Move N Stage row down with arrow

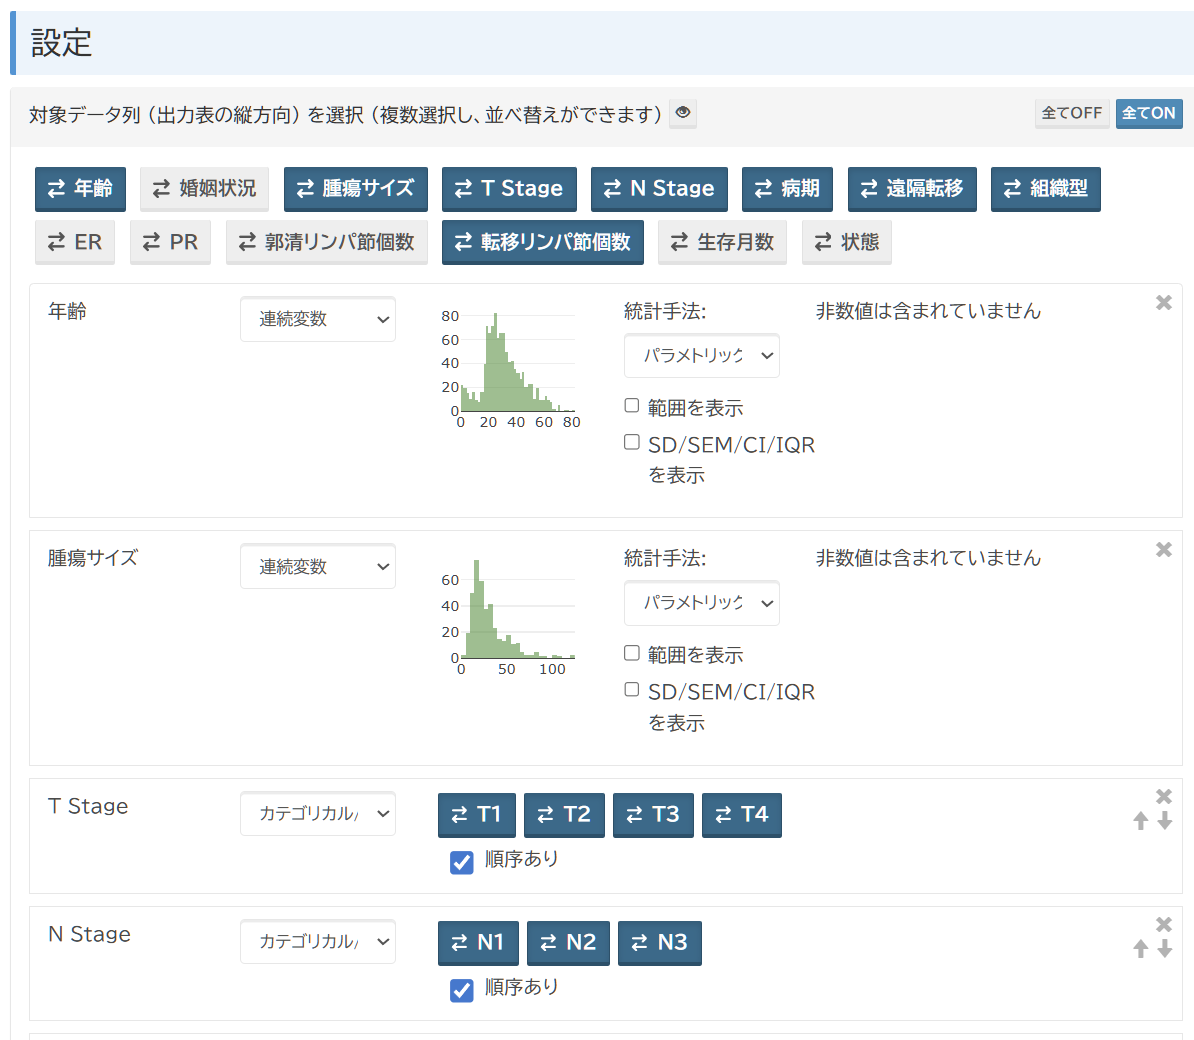[x=1165, y=949]
